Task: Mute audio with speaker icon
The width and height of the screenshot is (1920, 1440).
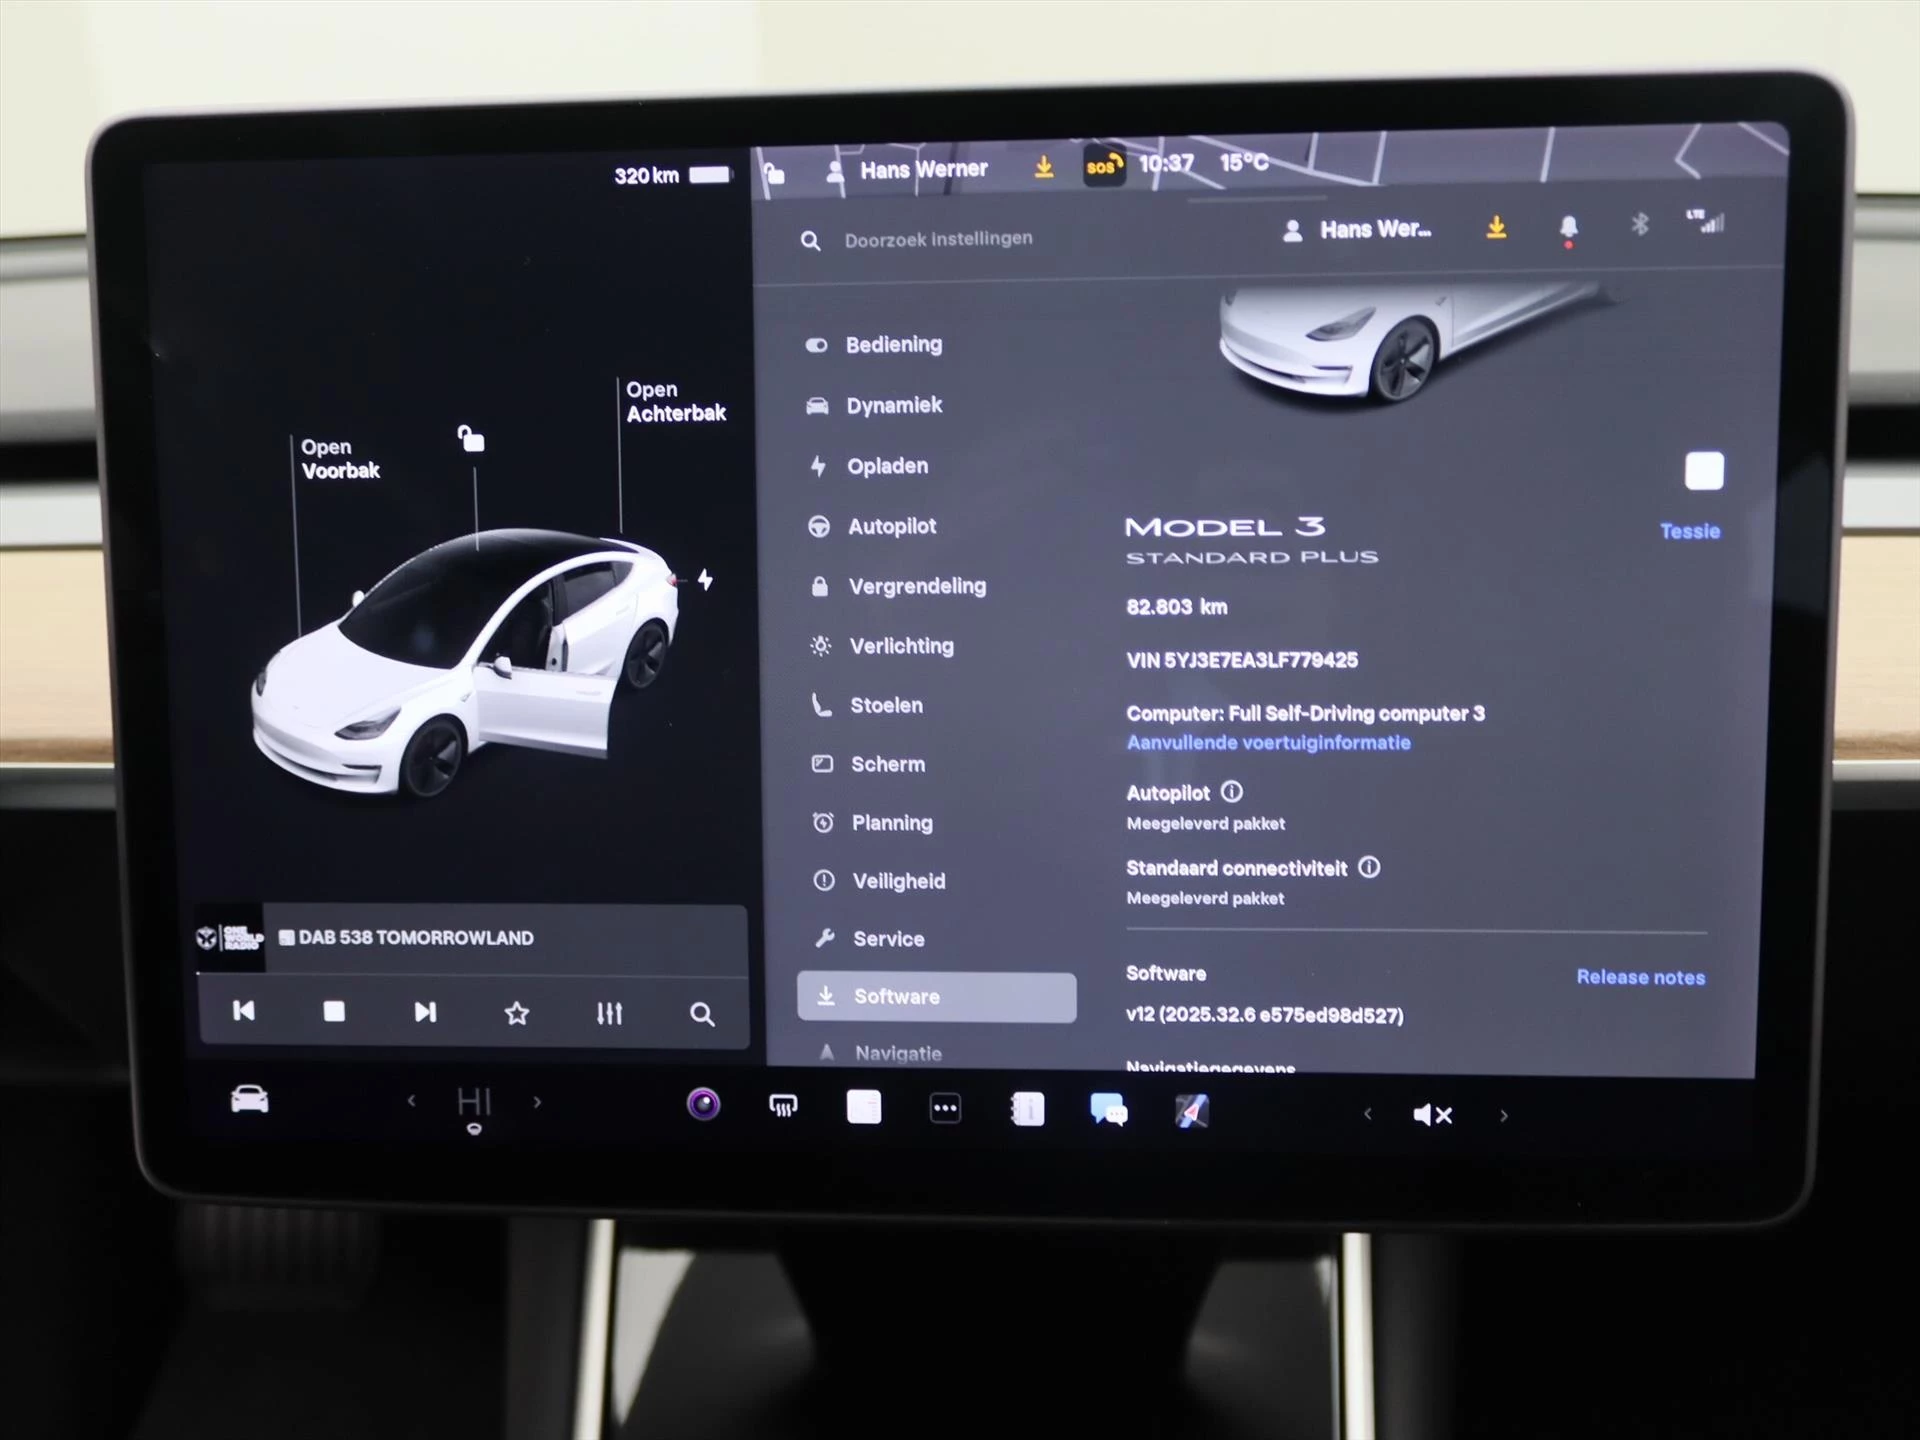Action: pyautogui.click(x=1432, y=1115)
